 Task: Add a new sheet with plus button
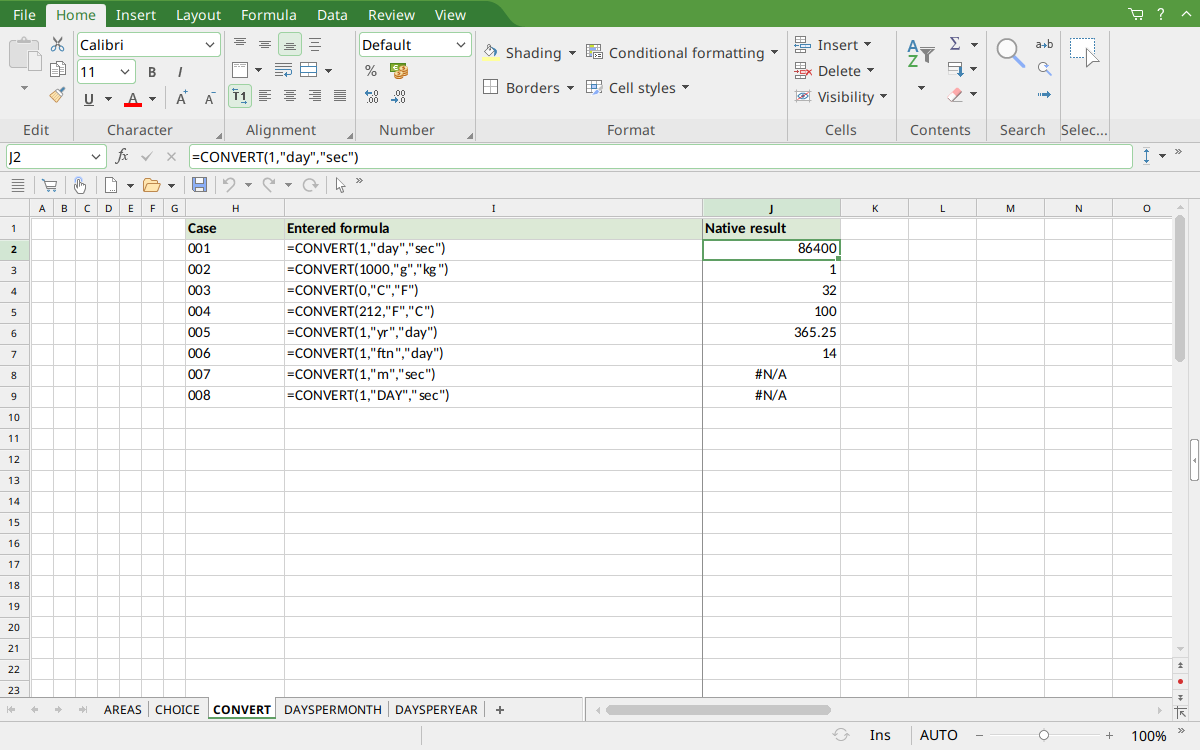click(500, 710)
